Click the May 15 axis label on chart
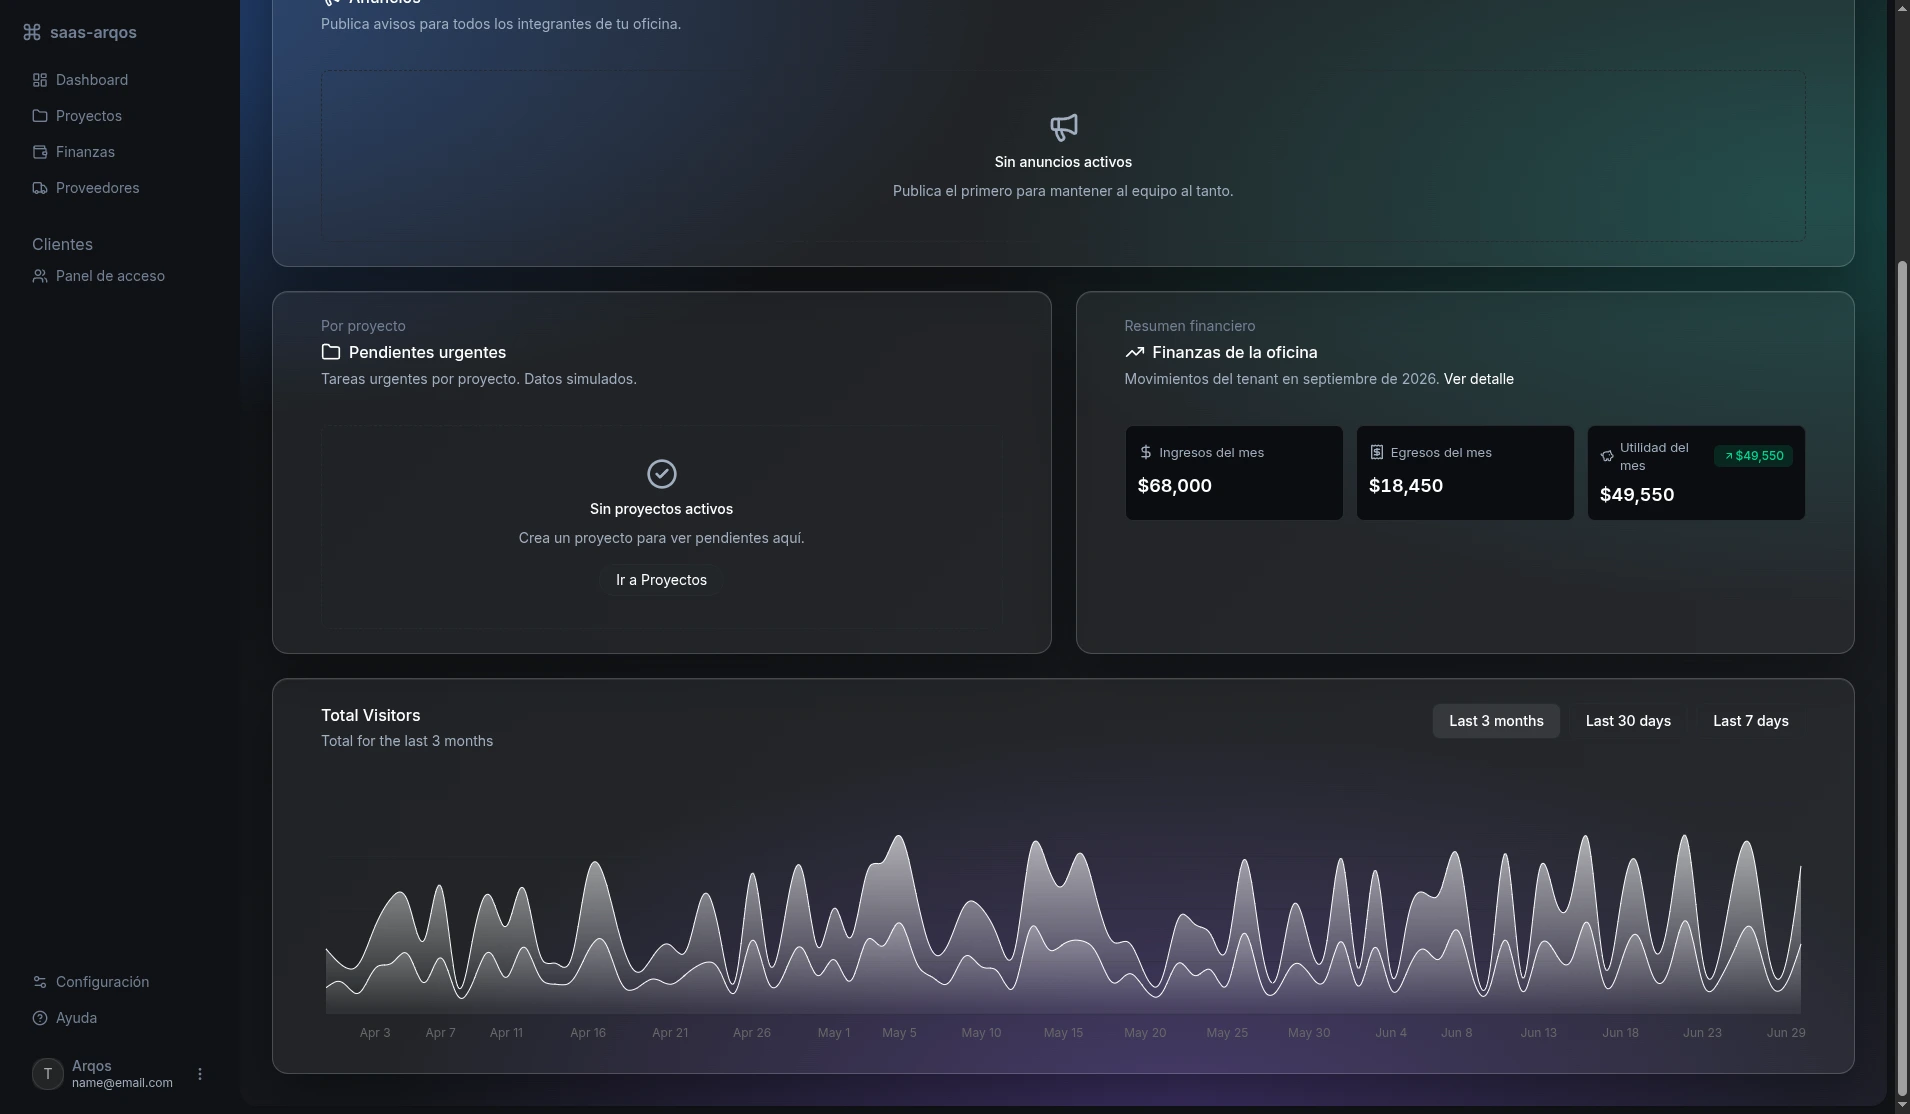 pos(1063,1033)
